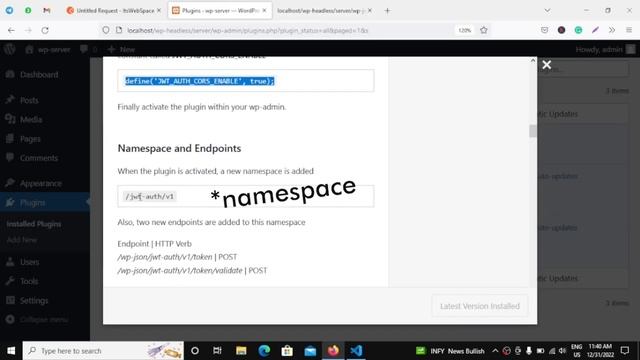This screenshot has height=360, width=640.
Task: Close the plugin details modal with X
Action: (x=547, y=64)
